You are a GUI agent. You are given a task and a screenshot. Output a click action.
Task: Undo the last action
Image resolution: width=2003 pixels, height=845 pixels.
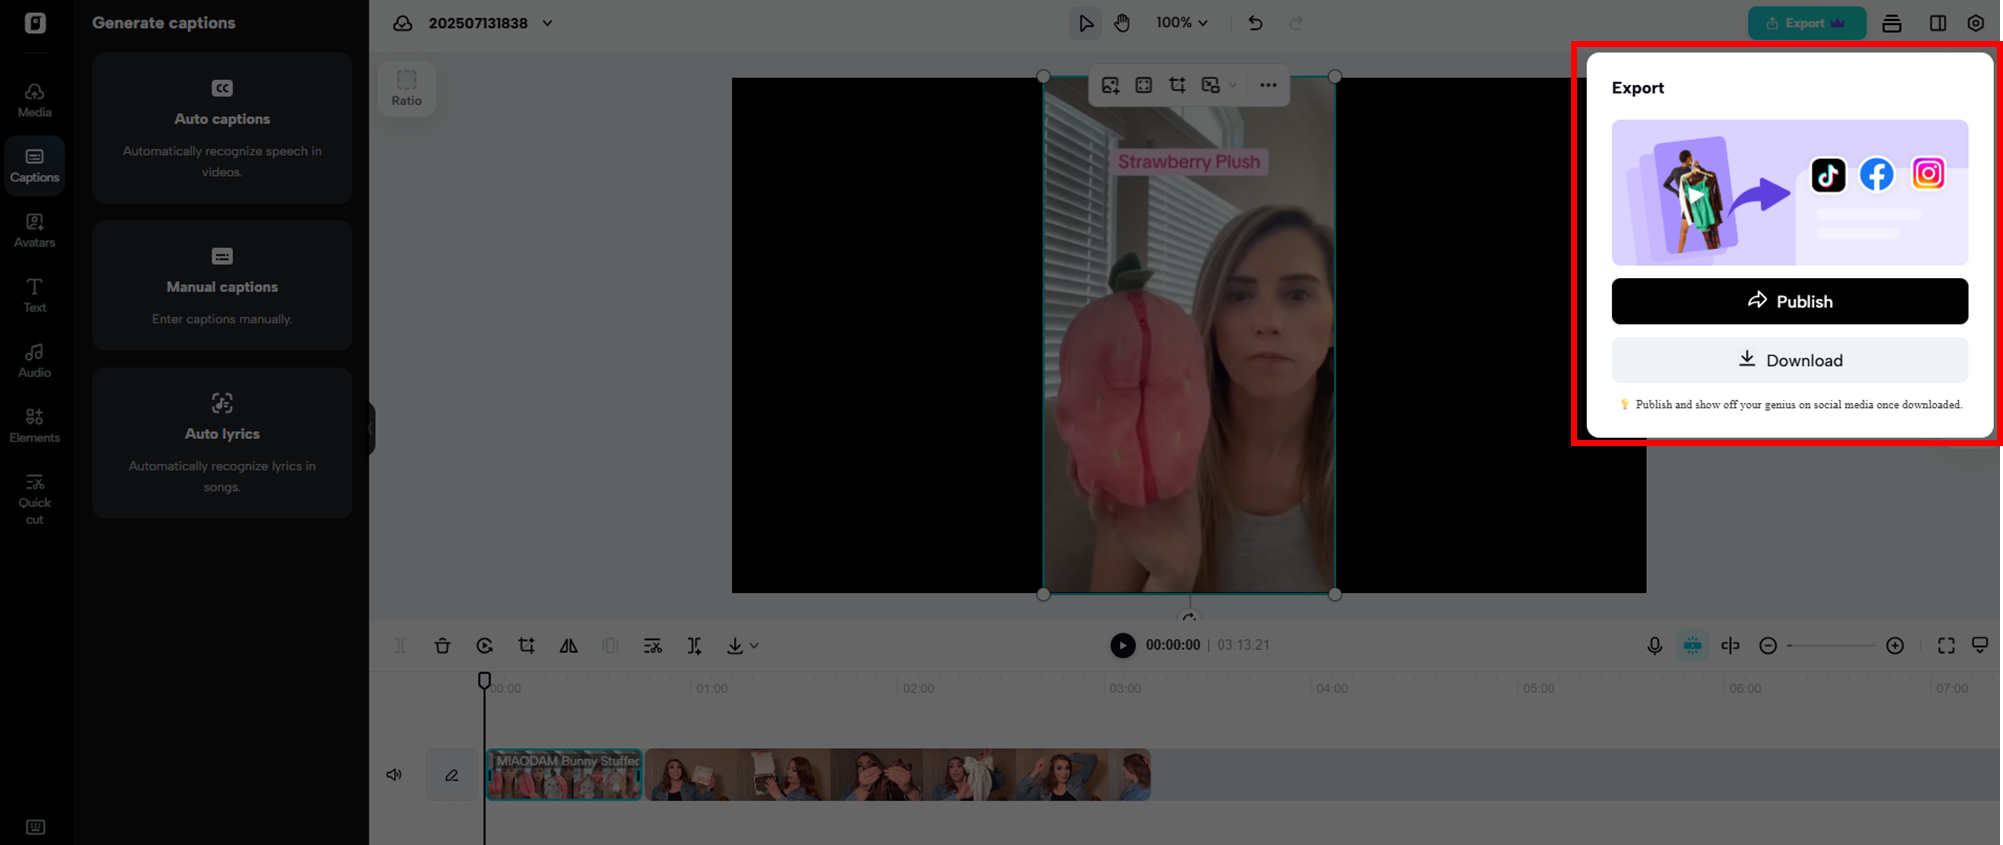[x=1255, y=23]
